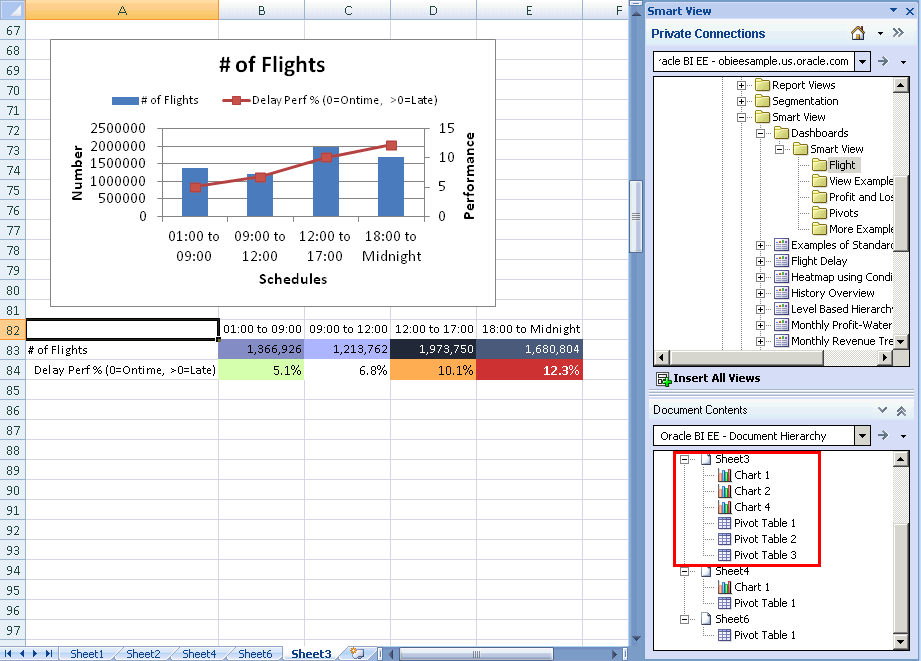Expand Examples of Standard dashboard

point(760,245)
